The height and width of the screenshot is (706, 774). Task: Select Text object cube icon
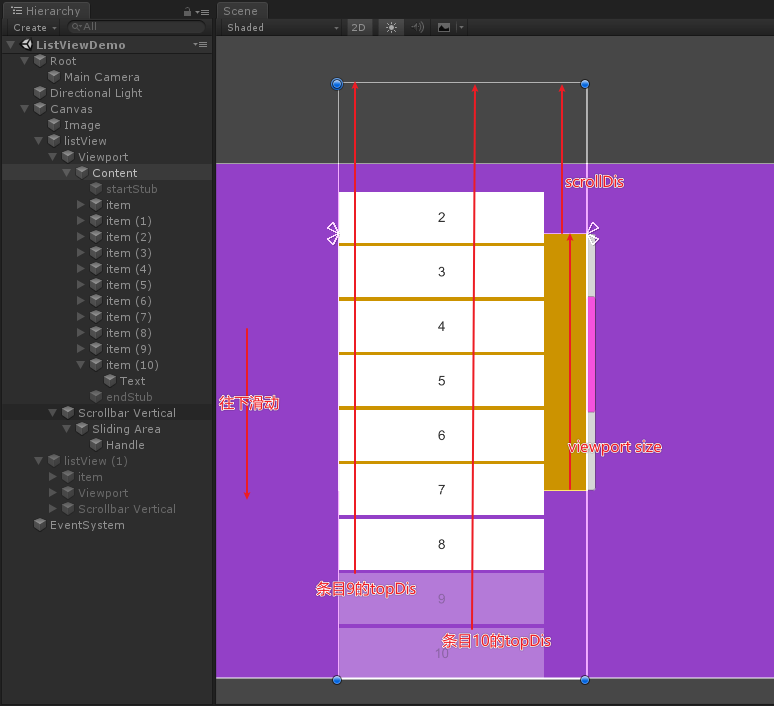[x=110, y=381]
